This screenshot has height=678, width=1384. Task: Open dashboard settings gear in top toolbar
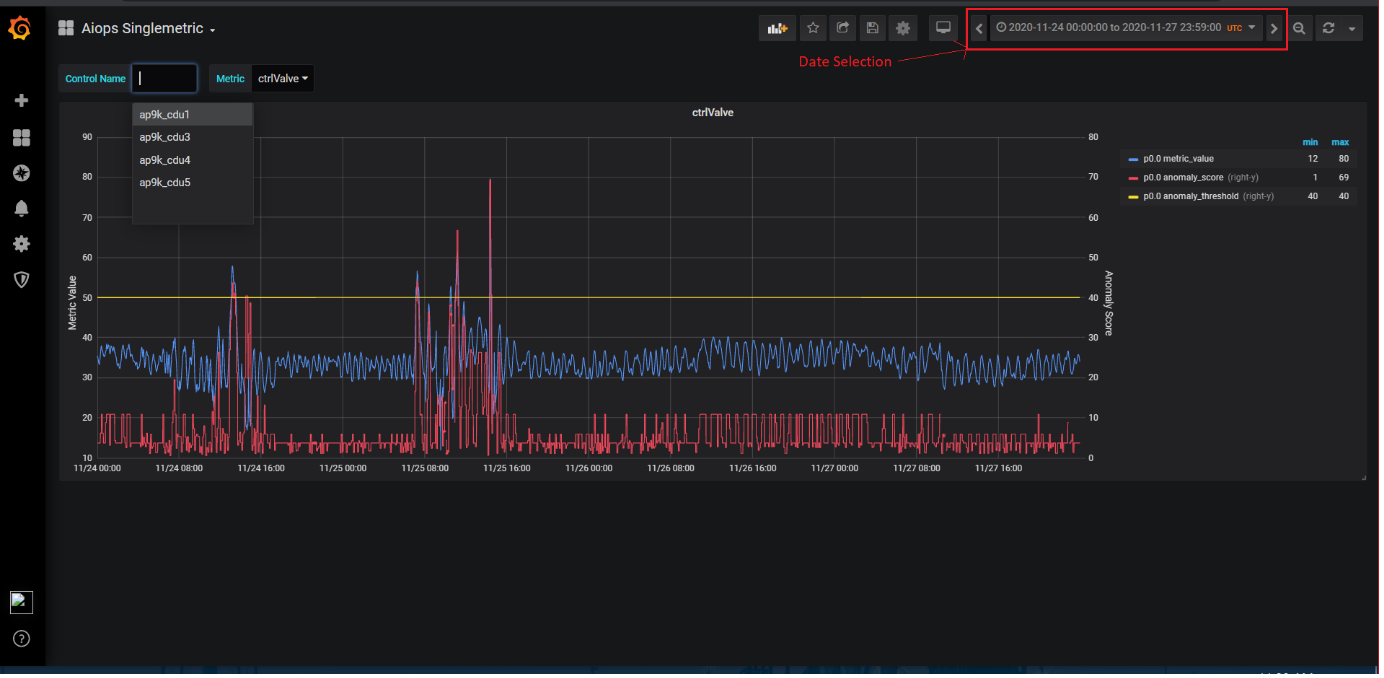tap(903, 29)
